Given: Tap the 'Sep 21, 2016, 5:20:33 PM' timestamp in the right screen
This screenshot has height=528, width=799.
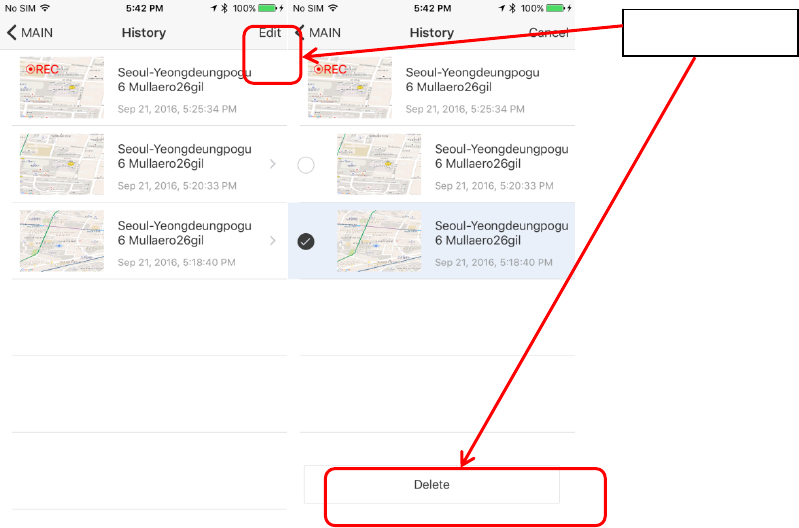Looking at the screenshot, I should click(x=494, y=186).
